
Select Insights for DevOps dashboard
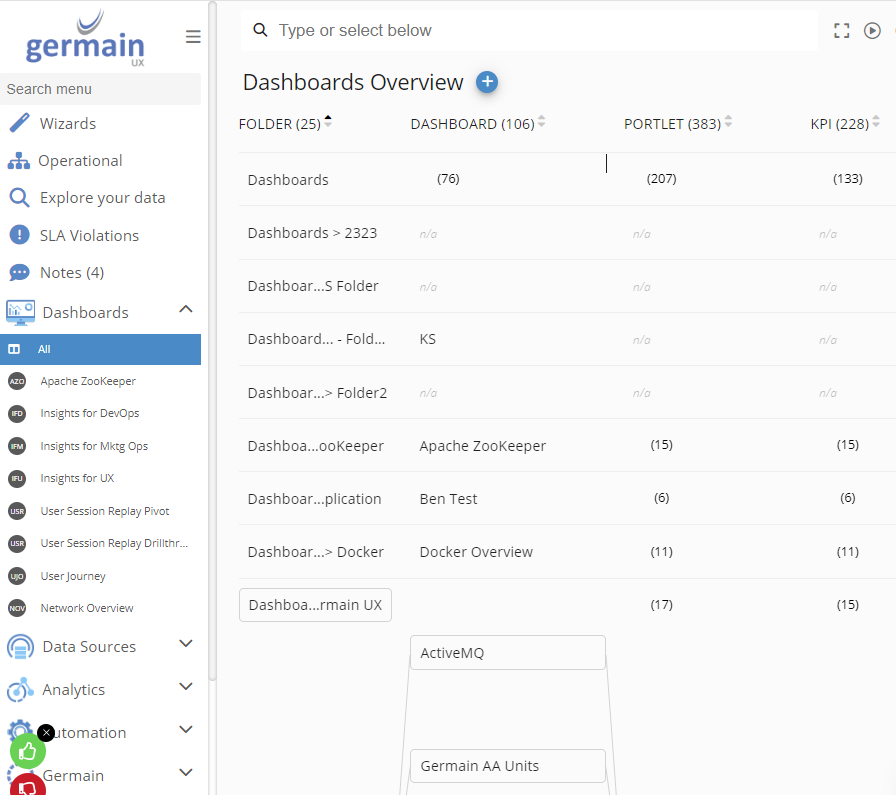(x=90, y=413)
